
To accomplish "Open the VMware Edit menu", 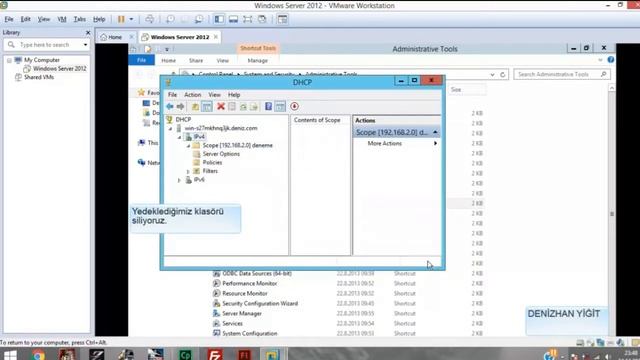I will pyautogui.click(x=26, y=19).
